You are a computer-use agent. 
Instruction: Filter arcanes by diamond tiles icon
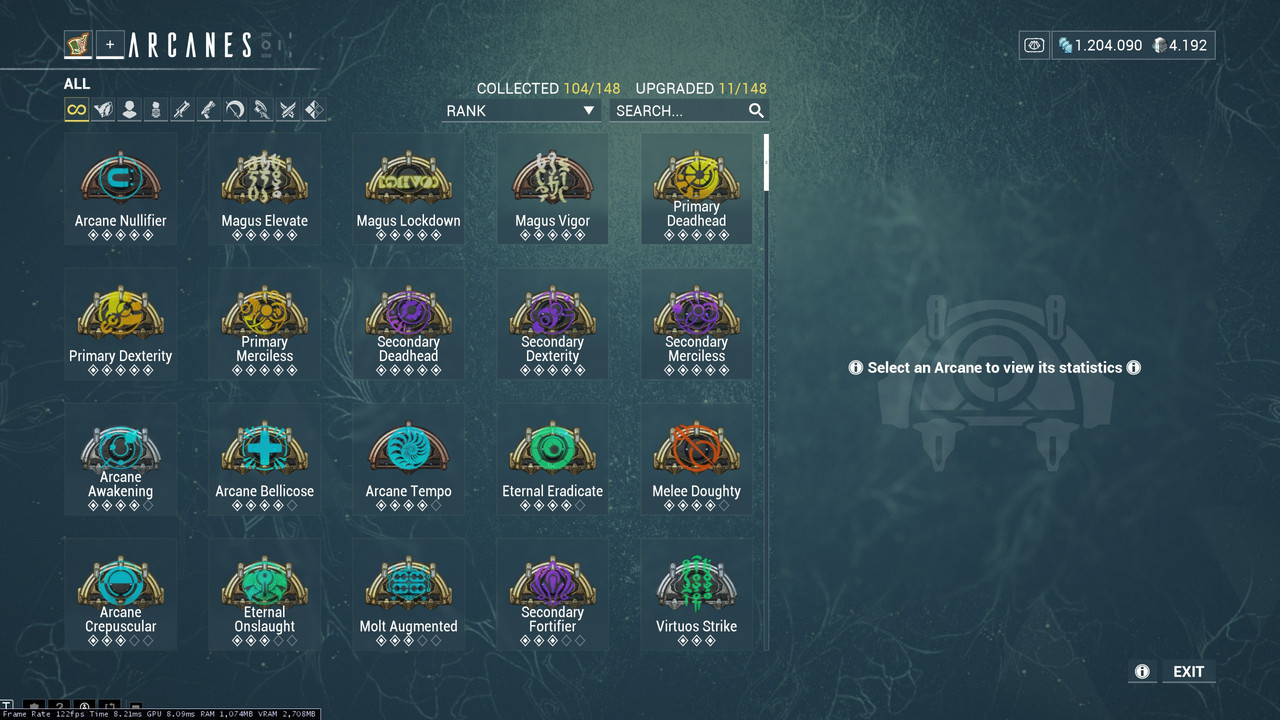(x=314, y=110)
